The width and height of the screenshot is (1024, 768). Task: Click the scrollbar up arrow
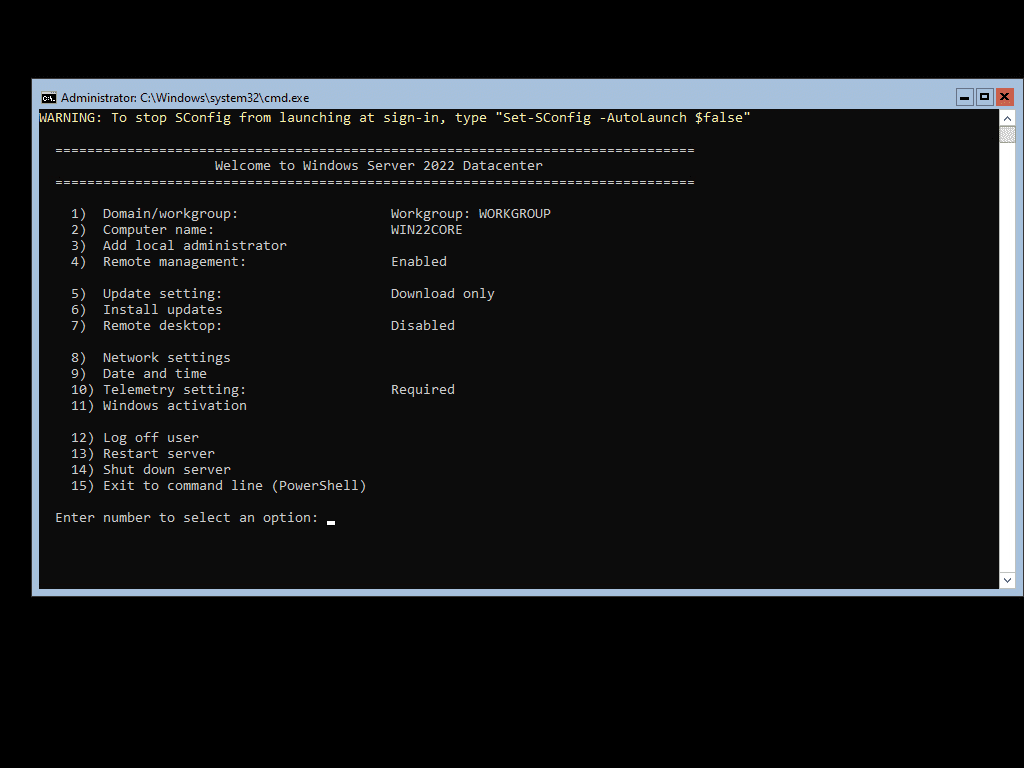1008,116
